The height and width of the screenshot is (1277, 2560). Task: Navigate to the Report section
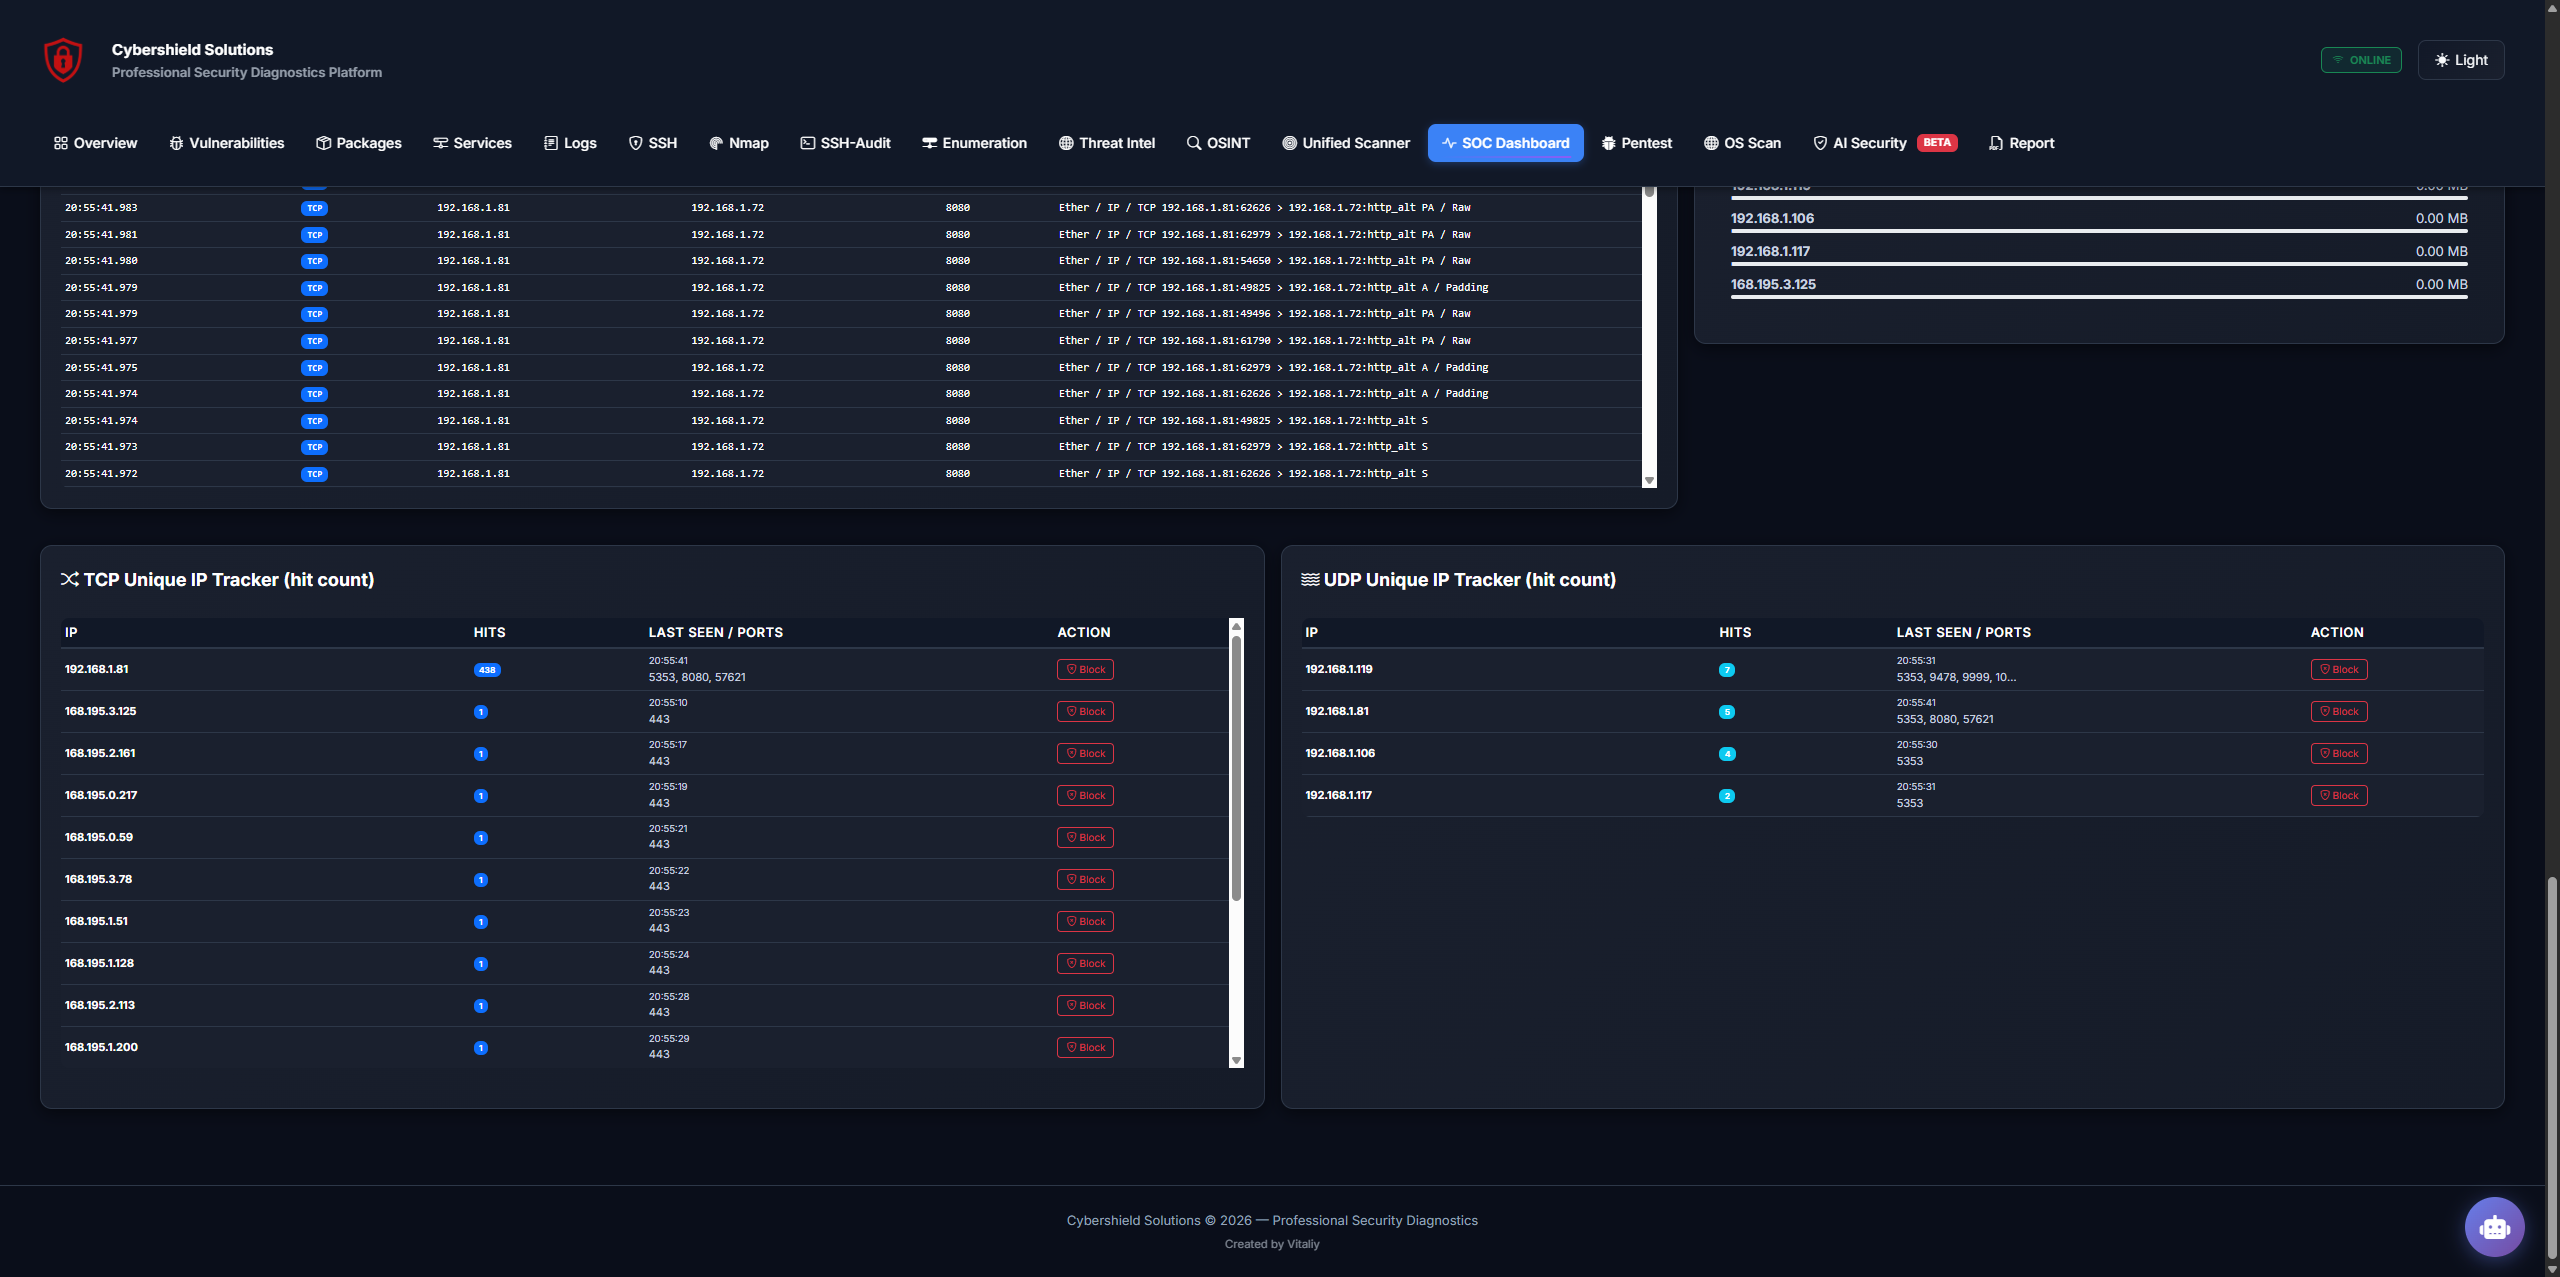(2021, 143)
